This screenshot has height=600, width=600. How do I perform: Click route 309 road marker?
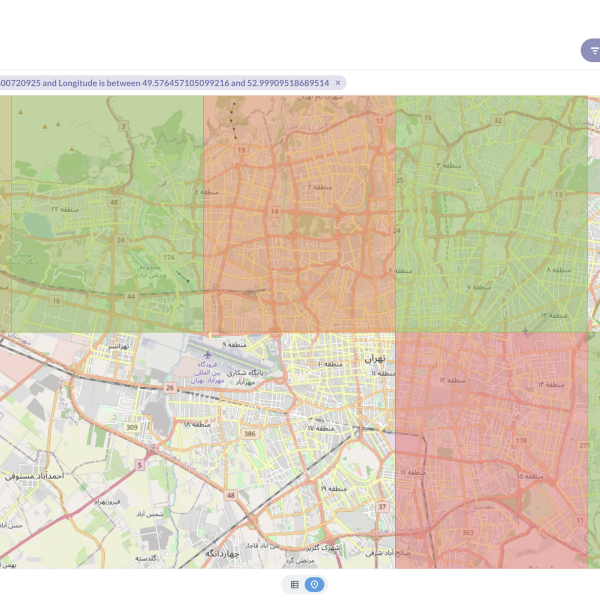click(131, 427)
